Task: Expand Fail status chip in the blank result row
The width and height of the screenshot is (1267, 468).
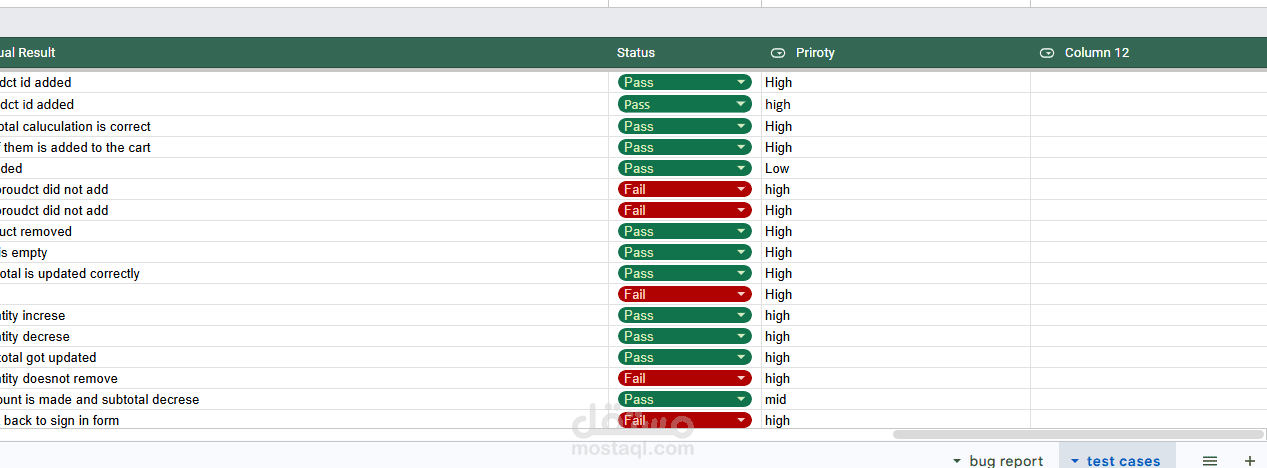Action: pos(741,294)
